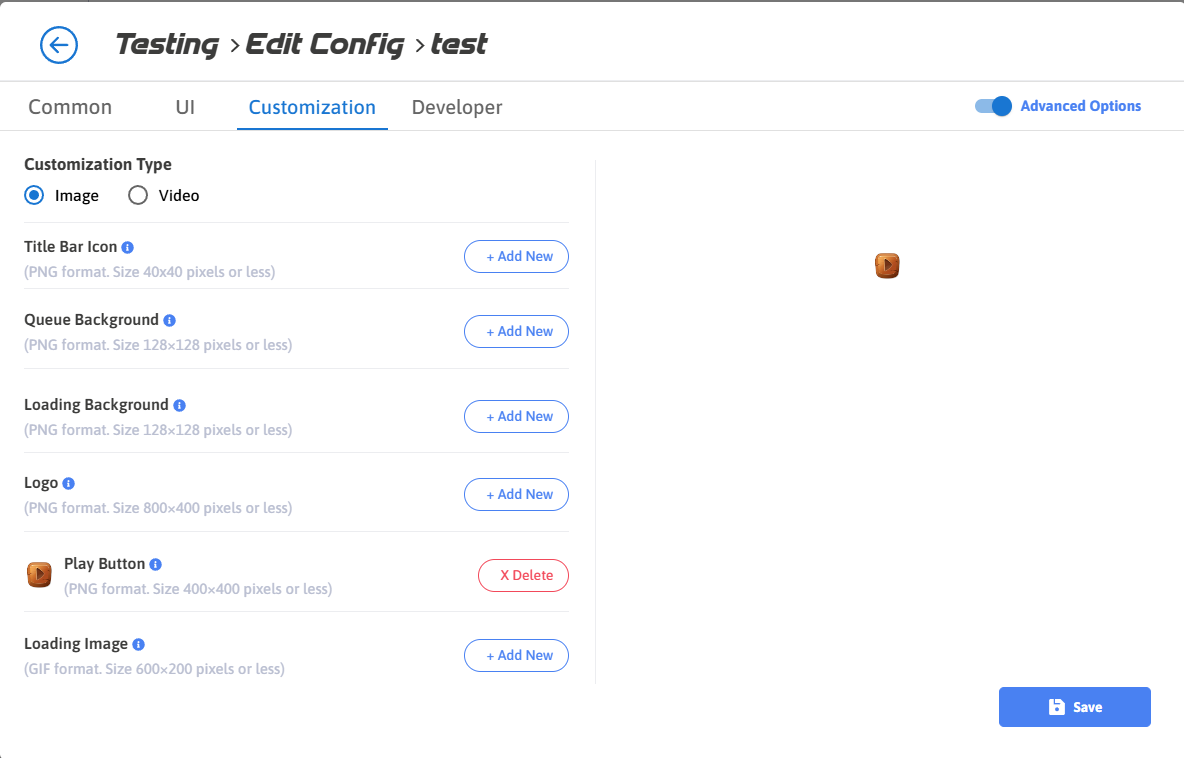Image resolution: width=1184 pixels, height=758 pixels.
Task: Click info icon next to Logo
Action: pyautogui.click(x=69, y=483)
